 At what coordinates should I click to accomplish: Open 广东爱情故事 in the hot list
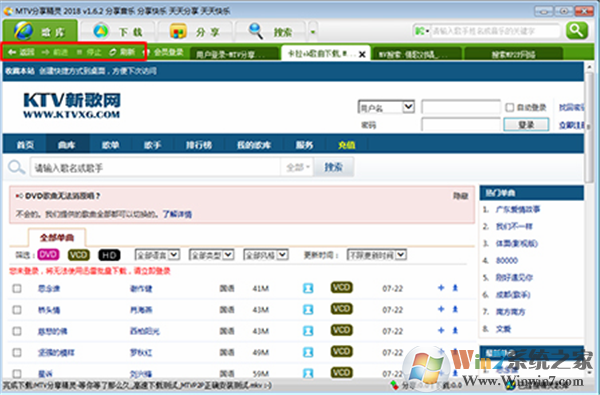(518, 209)
